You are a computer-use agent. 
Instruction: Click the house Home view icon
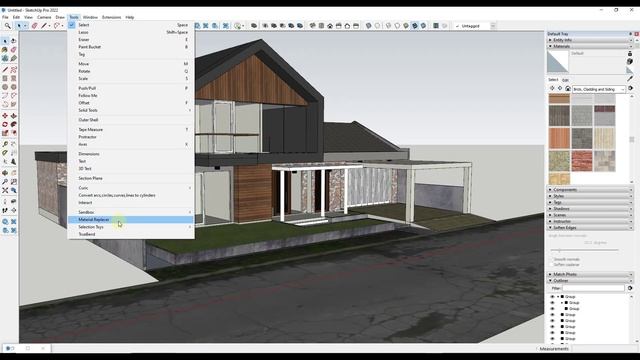330,26
